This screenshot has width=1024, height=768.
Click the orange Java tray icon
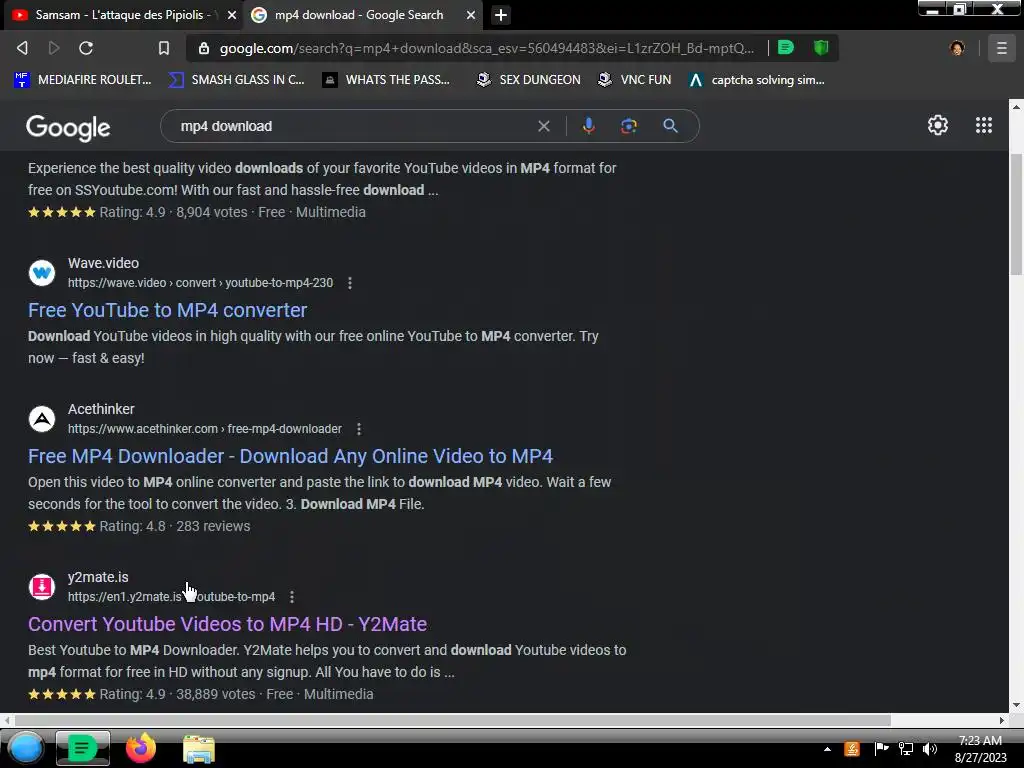(x=852, y=749)
